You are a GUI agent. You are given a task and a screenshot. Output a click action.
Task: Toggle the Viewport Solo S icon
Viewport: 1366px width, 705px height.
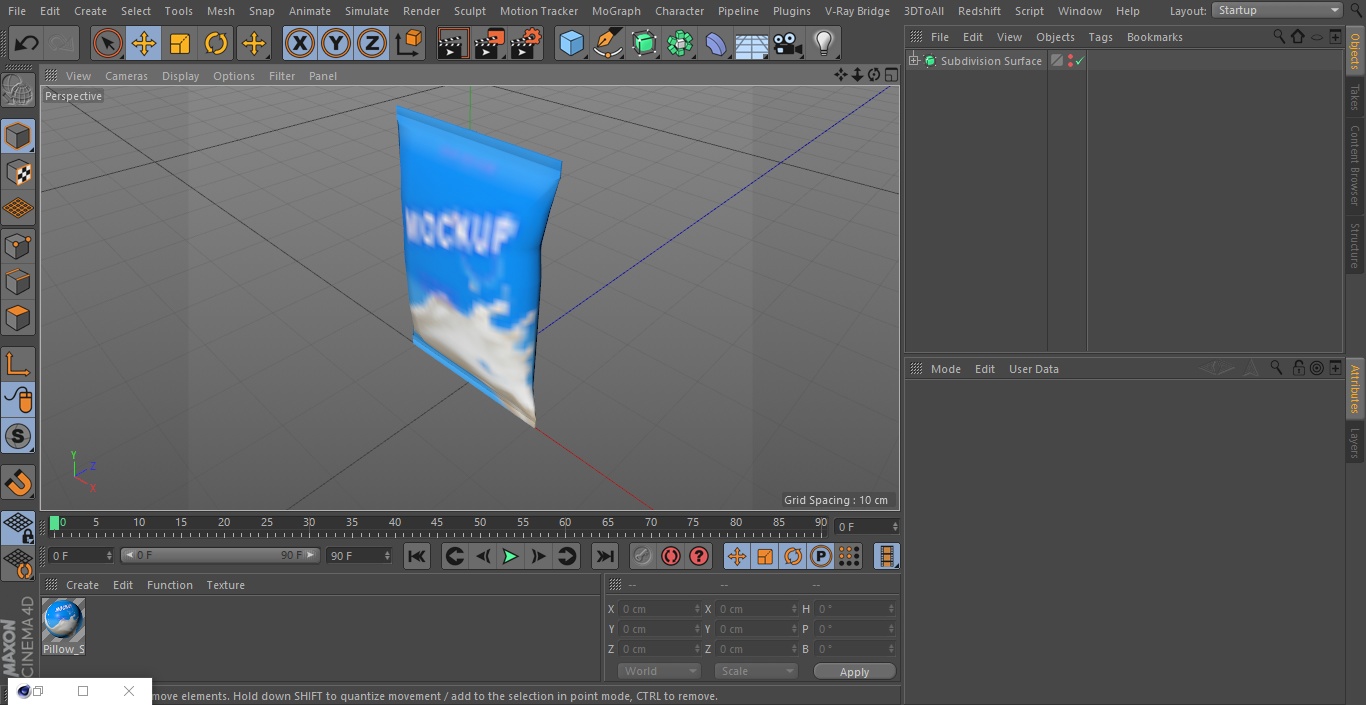18,436
